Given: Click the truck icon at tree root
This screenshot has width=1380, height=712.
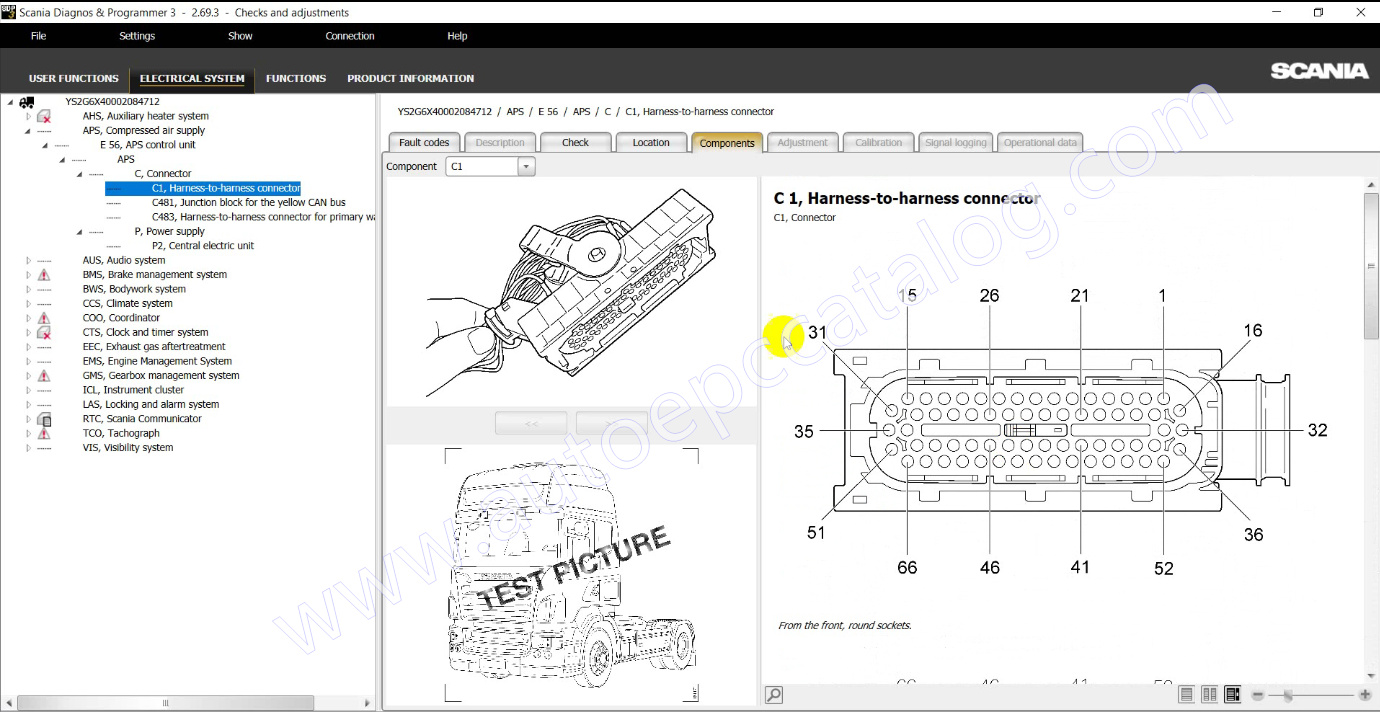Looking at the screenshot, I should [x=27, y=102].
